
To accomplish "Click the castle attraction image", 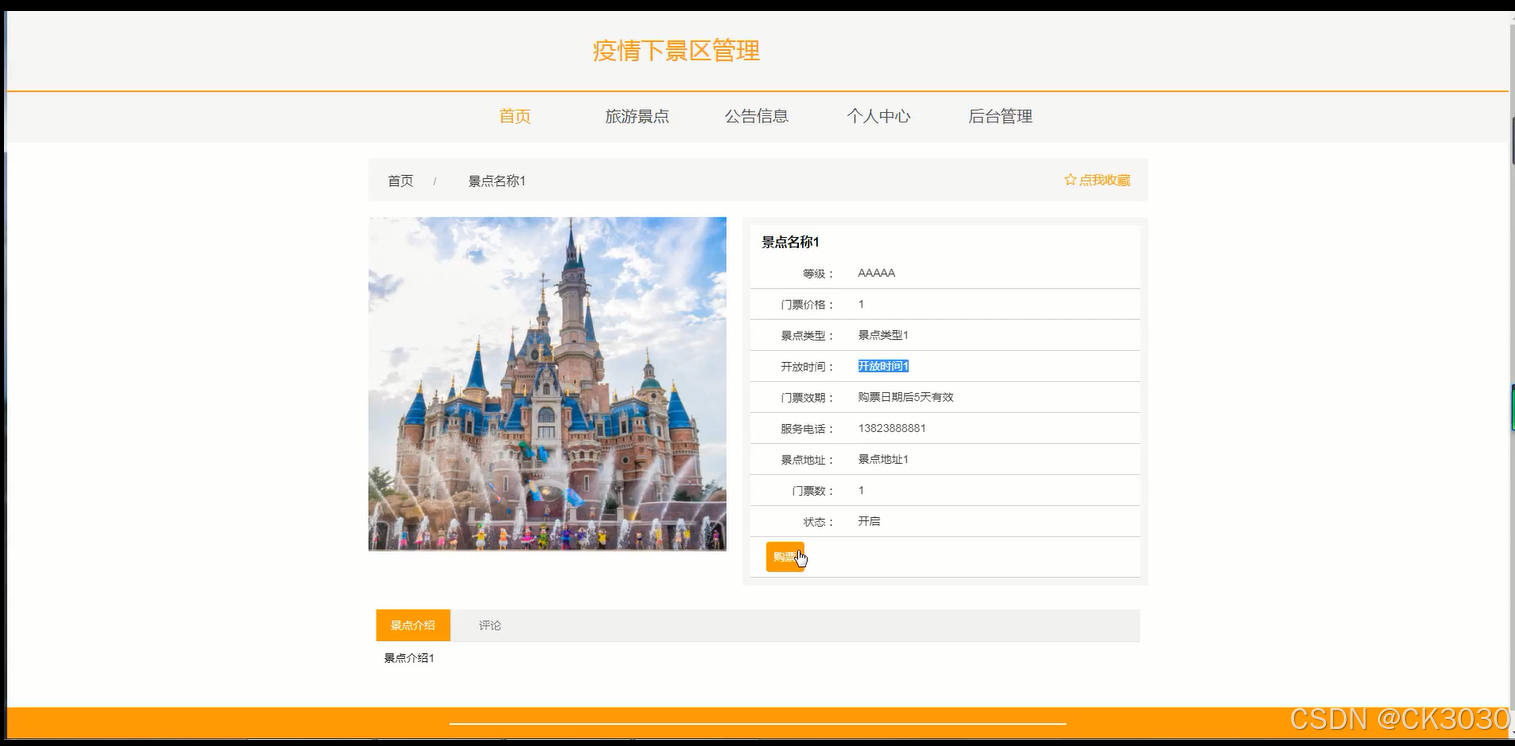I will (547, 384).
